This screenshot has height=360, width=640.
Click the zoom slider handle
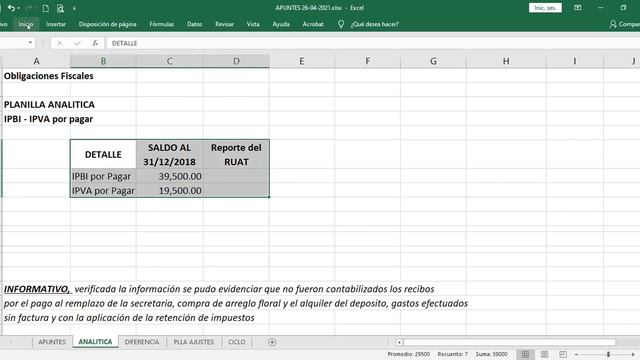pos(608,355)
